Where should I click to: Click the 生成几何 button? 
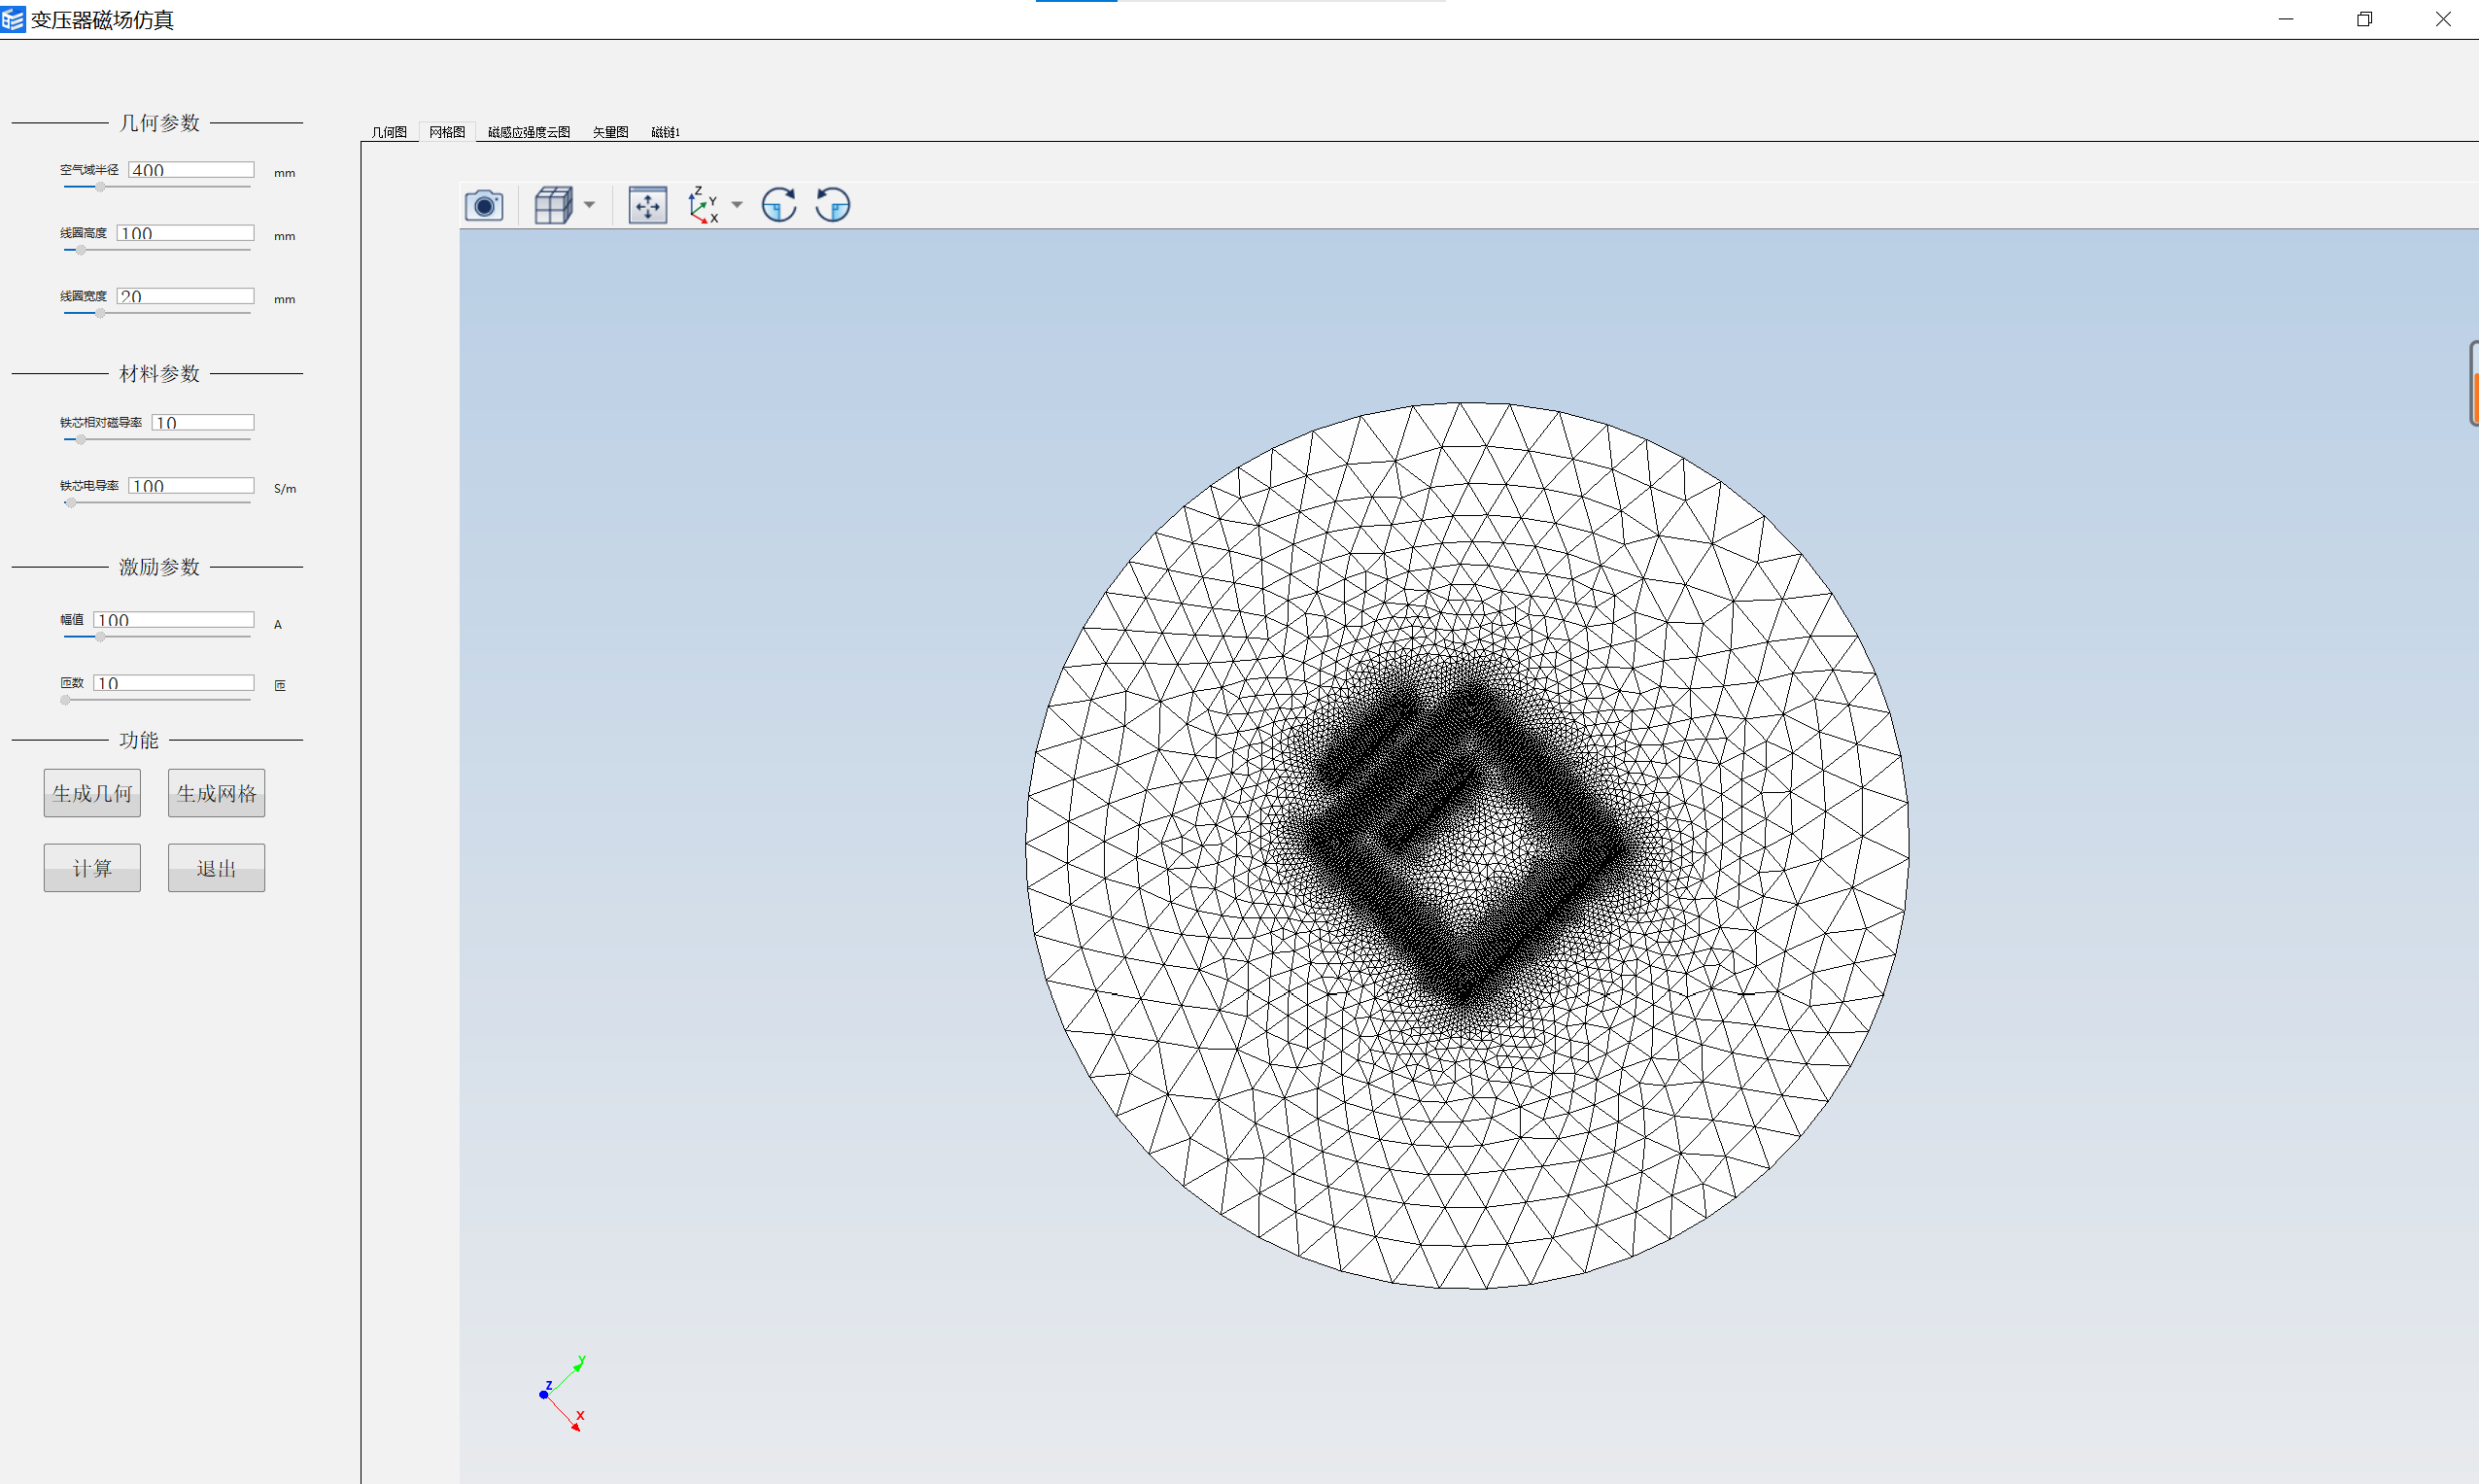[92, 793]
